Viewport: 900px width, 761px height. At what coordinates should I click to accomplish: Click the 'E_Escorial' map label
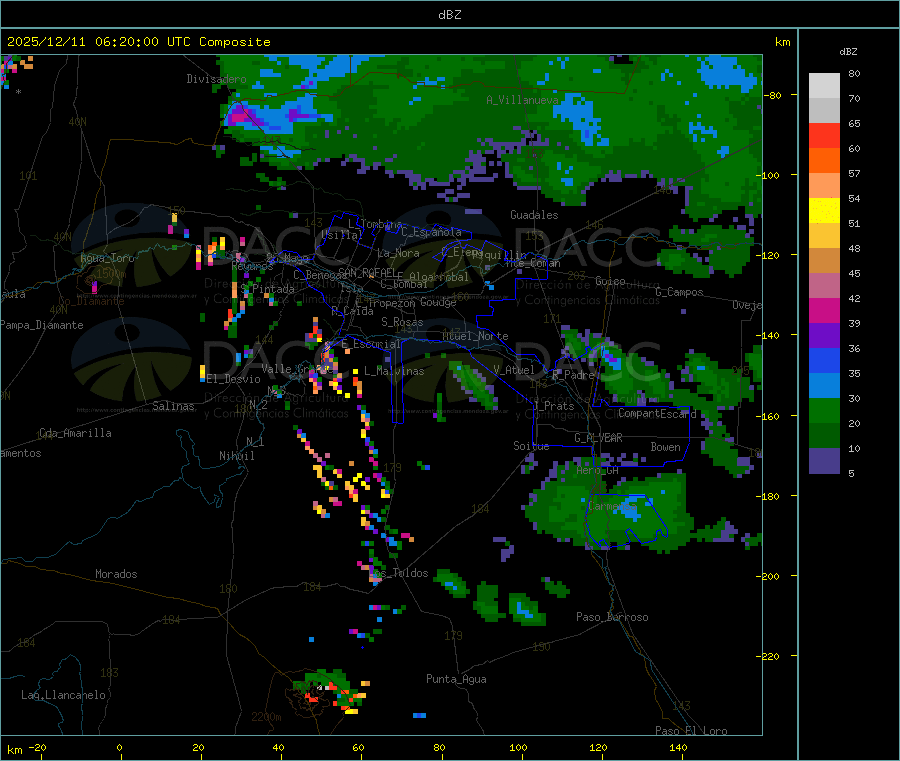click(x=371, y=344)
